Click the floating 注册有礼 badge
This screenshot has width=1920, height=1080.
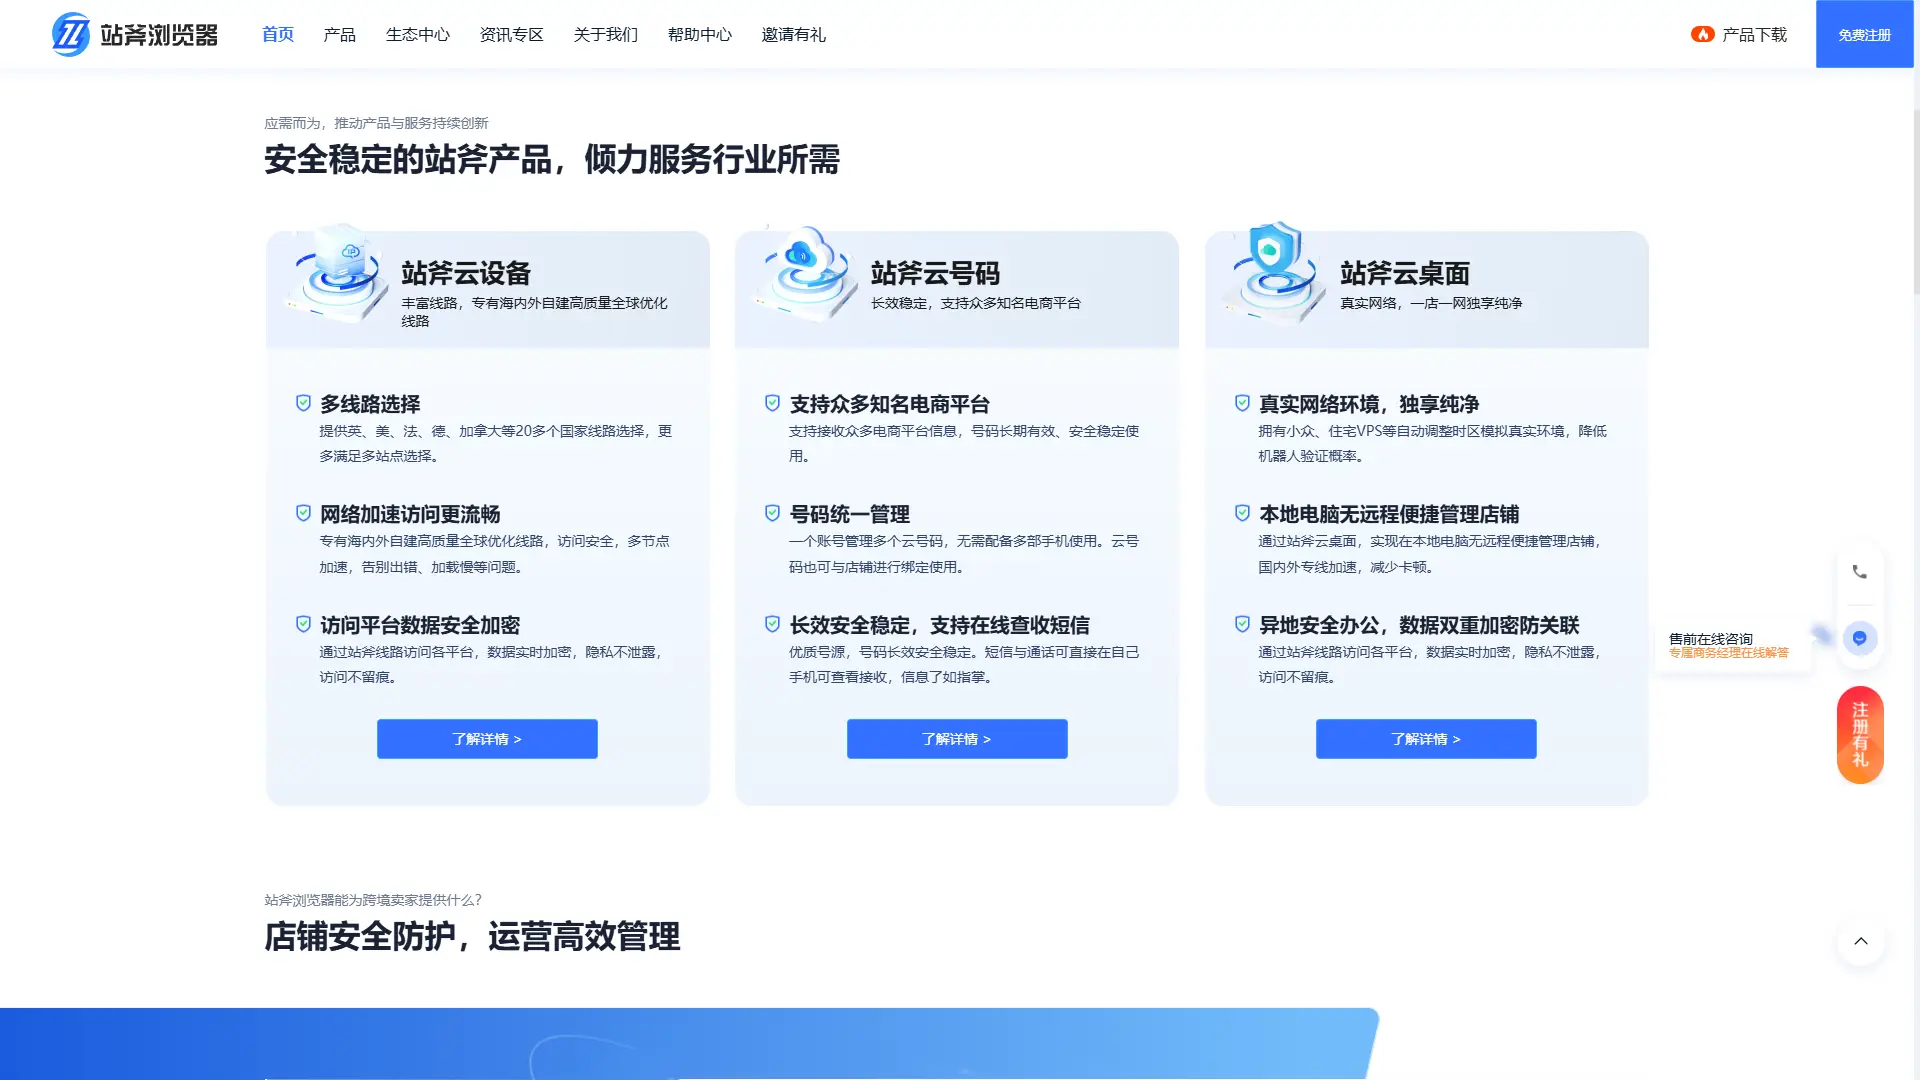pyautogui.click(x=1861, y=734)
